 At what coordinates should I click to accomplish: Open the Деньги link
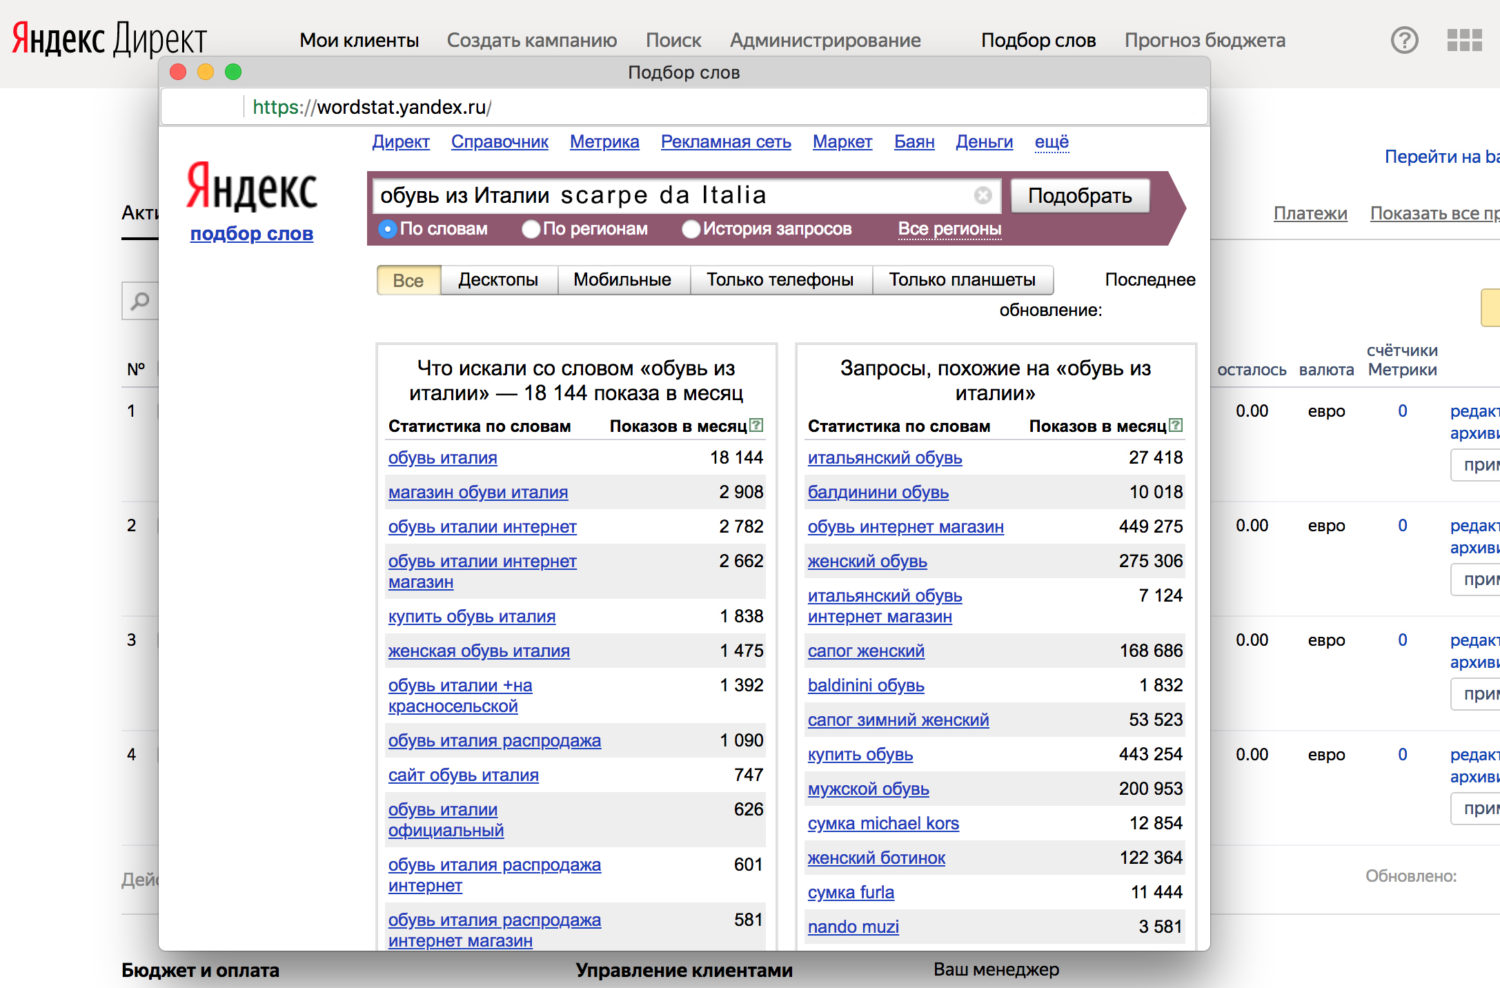[984, 142]
